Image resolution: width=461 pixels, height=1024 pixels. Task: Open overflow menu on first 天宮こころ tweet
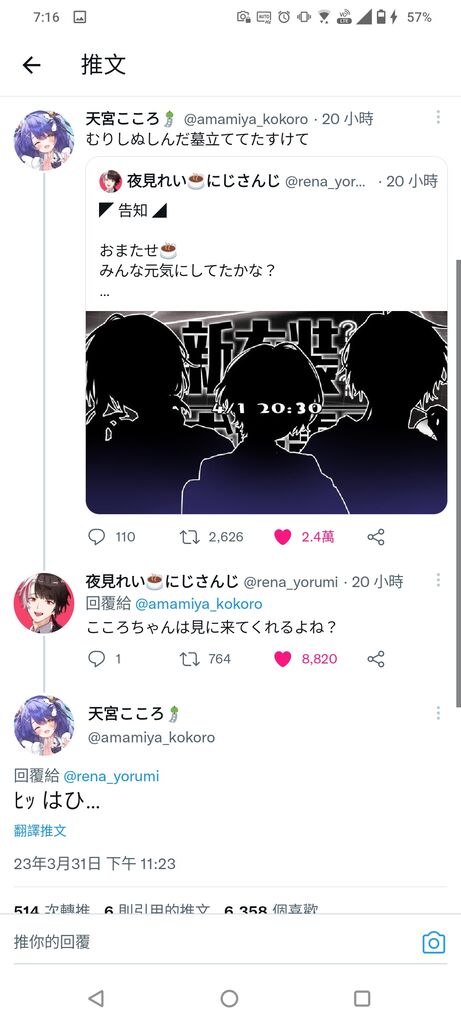click(x=438, y=117)
